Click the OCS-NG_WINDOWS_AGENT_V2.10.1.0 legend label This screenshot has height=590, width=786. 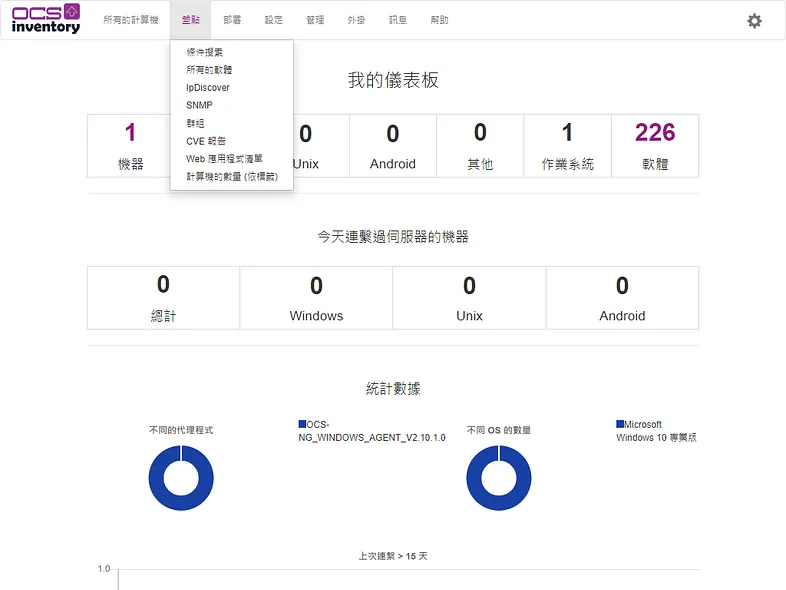pyautogui.click(x=372, y=431)
